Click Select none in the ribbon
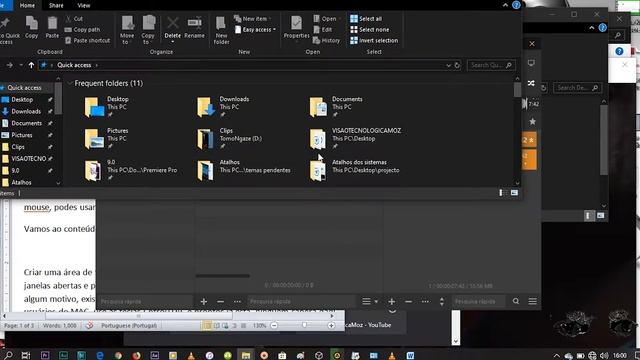 (370, 29)
